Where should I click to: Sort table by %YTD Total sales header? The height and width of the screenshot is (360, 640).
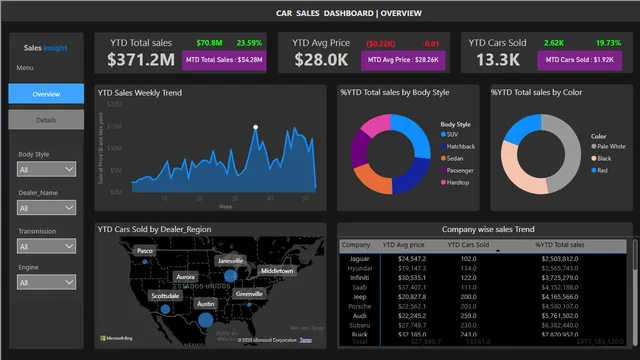coord(560,245)
